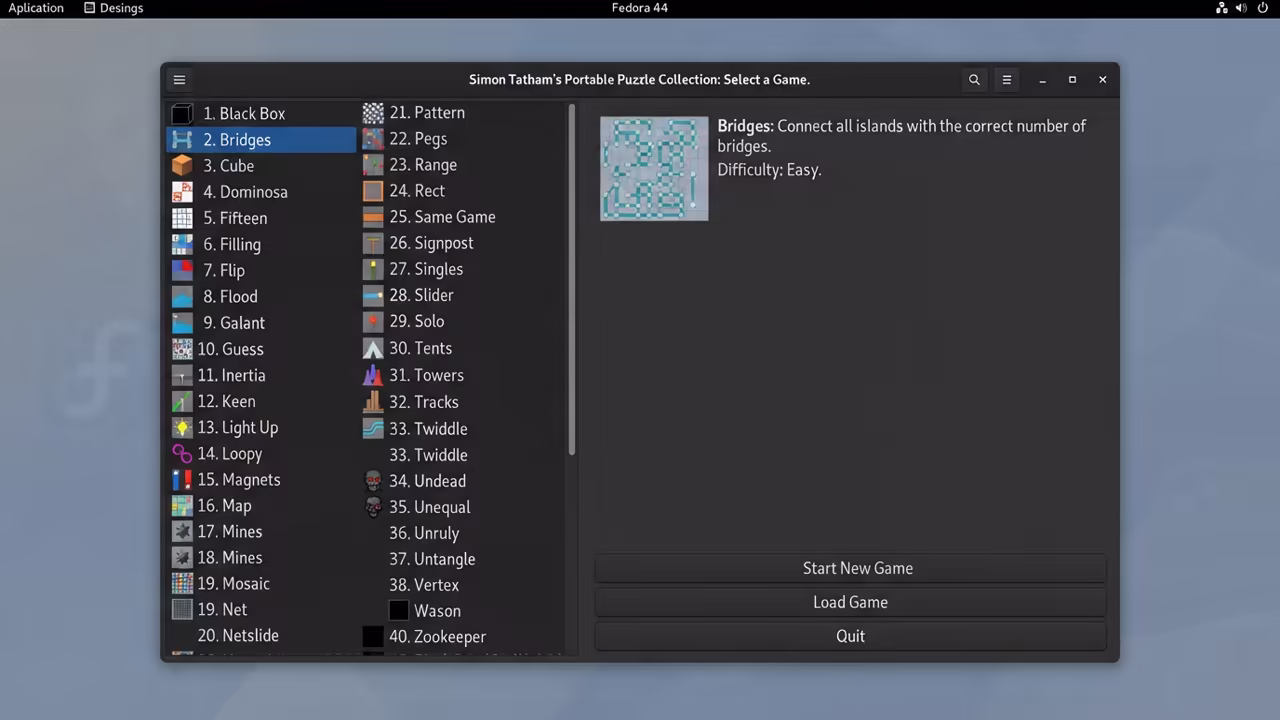Pick the Map puzzle icon
This screenshot has width=1280, height=720.
pyautogui.click(x=182, y=506)
